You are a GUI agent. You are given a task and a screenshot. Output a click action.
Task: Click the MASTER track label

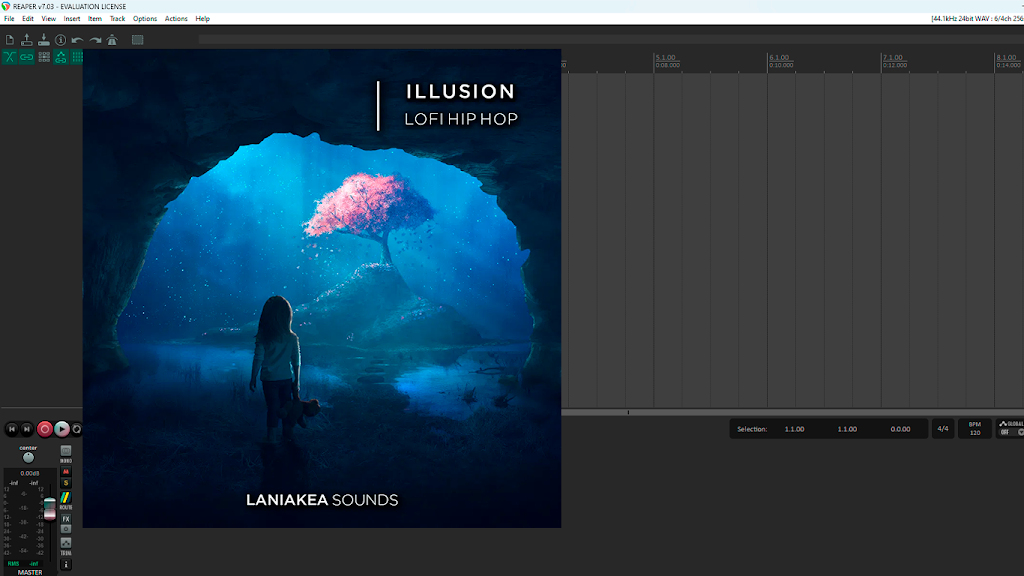[29, 573]
